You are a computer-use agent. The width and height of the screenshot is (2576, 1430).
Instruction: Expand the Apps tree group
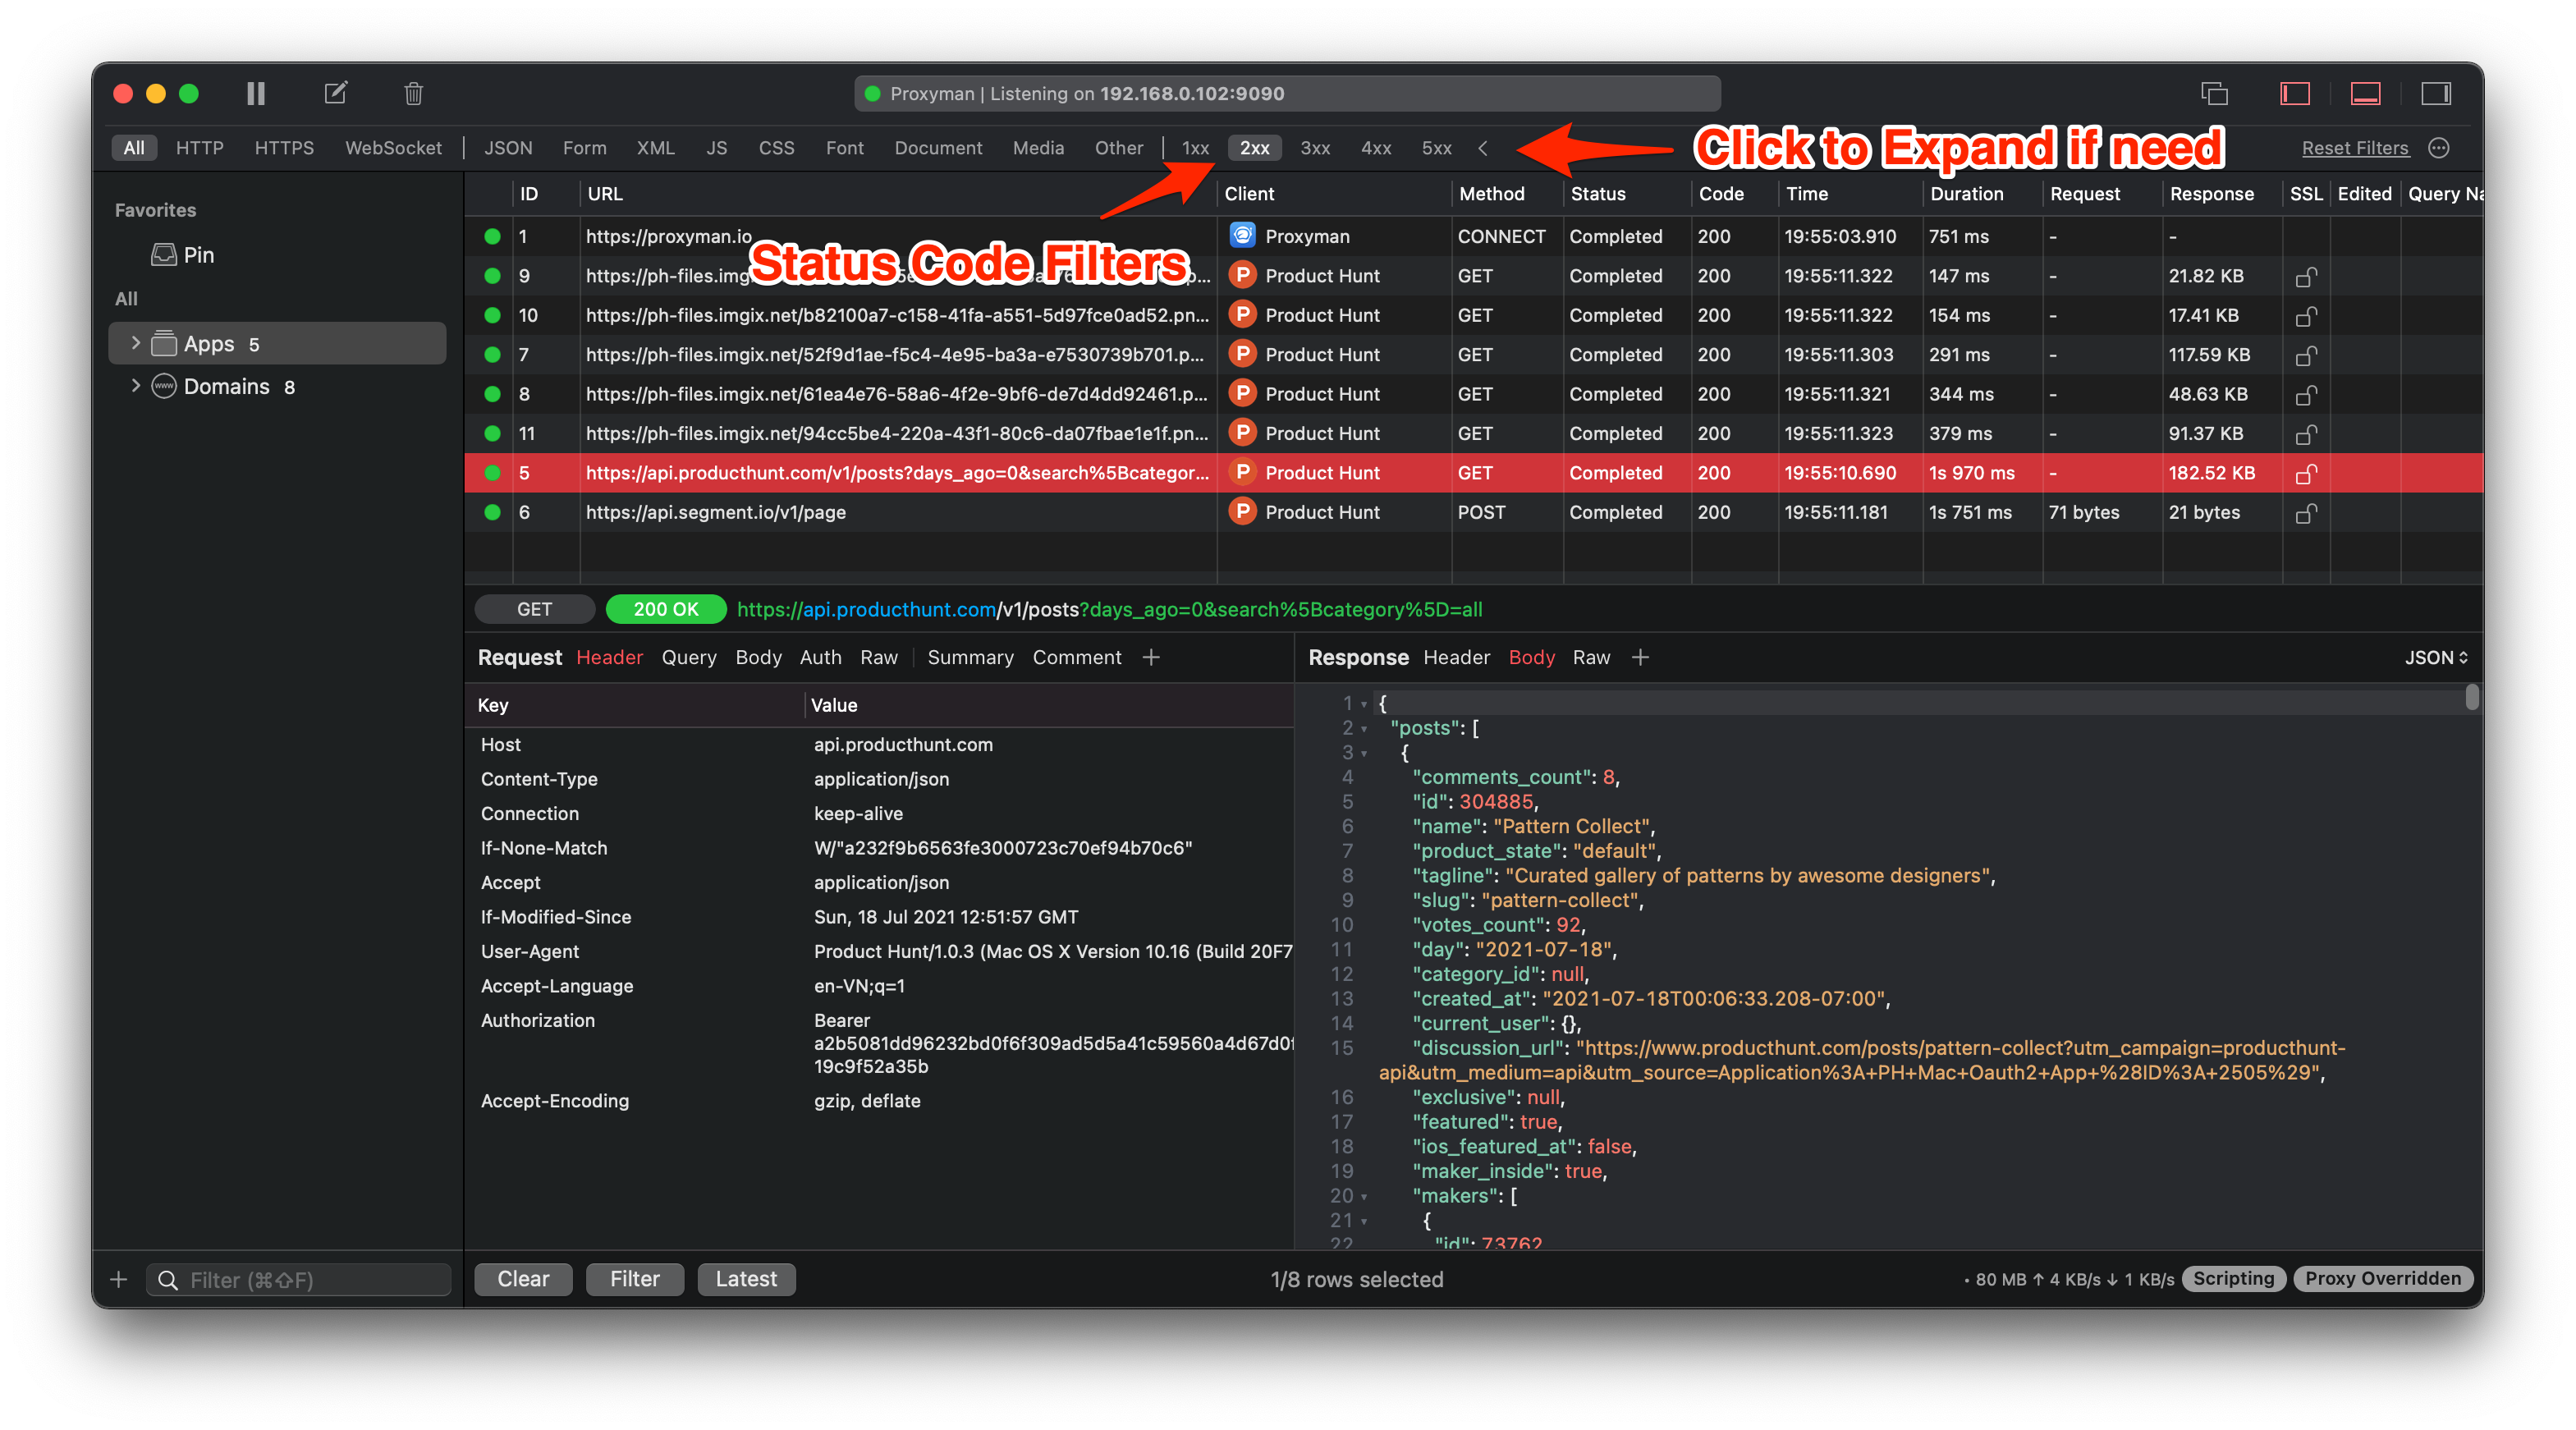135,343
